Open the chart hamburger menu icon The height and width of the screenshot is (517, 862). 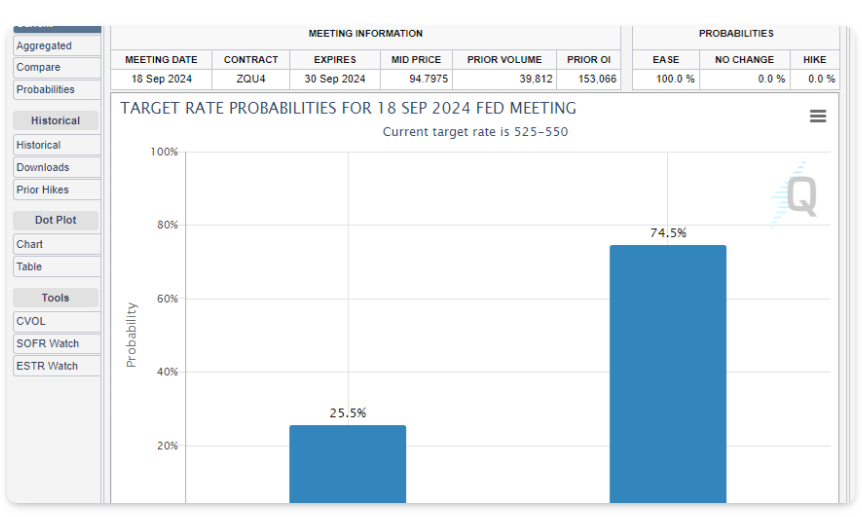[817, 116]
